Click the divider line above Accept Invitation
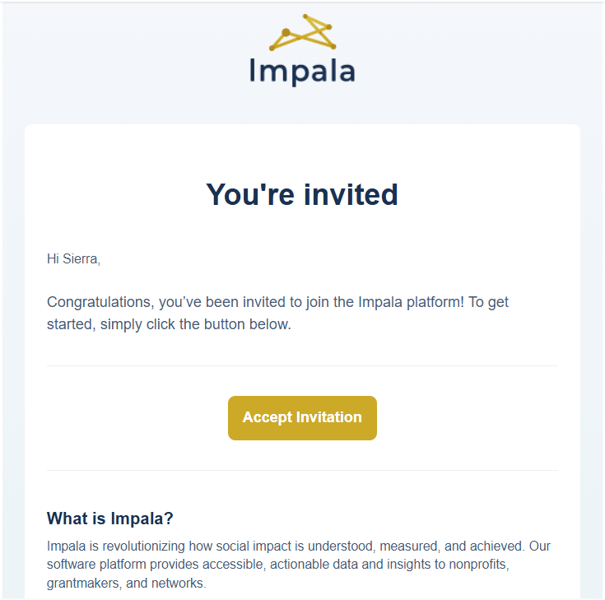Screen dimensions: 605x600 pyautogui.click(x=302, y=365)
